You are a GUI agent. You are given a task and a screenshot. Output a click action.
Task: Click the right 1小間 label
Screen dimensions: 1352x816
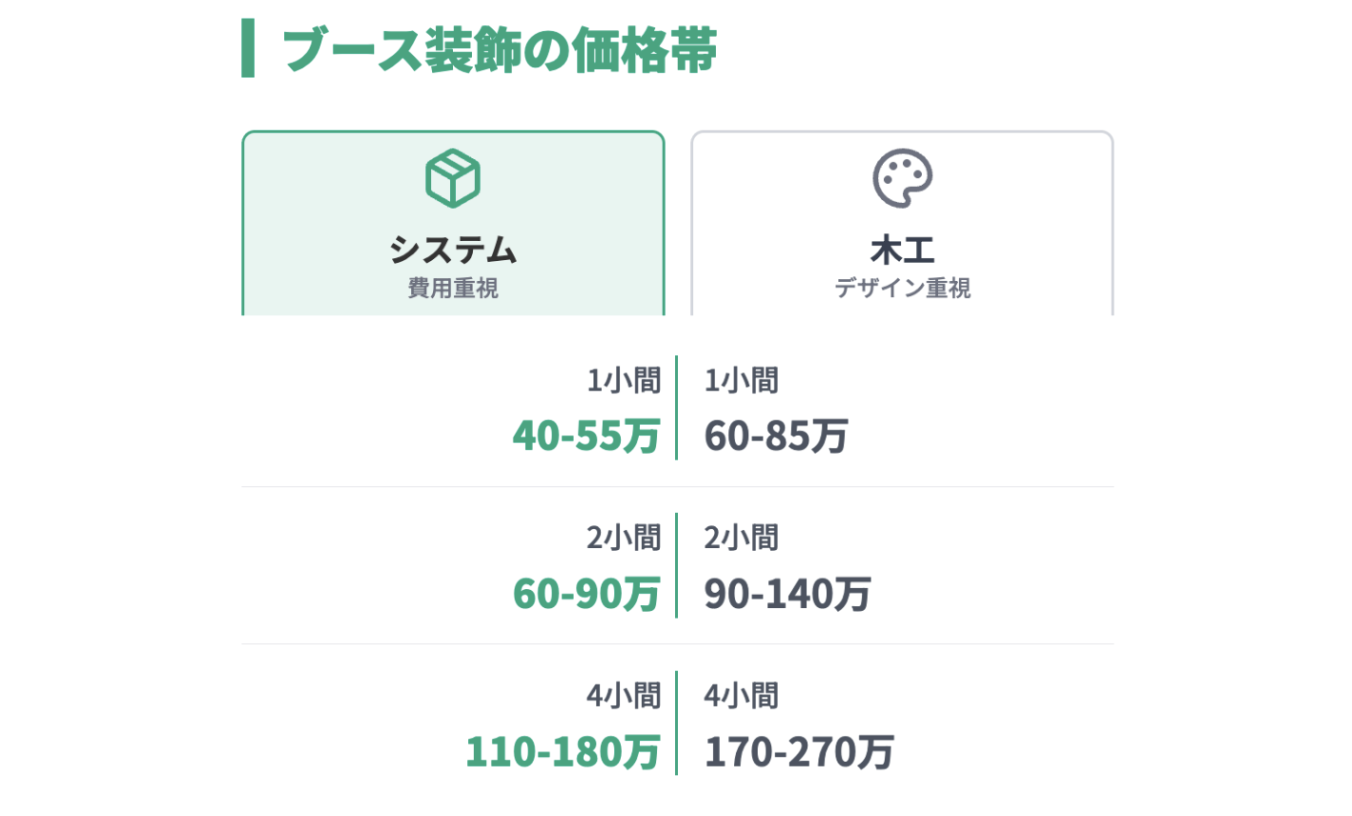[741, 381]
